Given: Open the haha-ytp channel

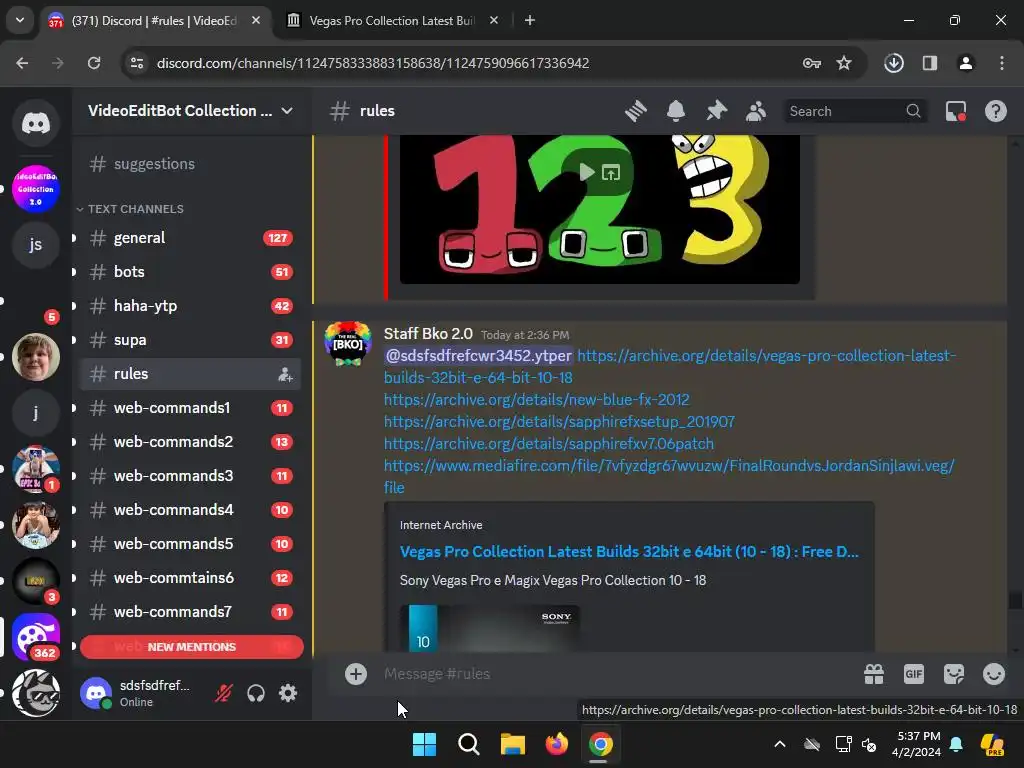Looking at the screenshot, I should (189, 306).
